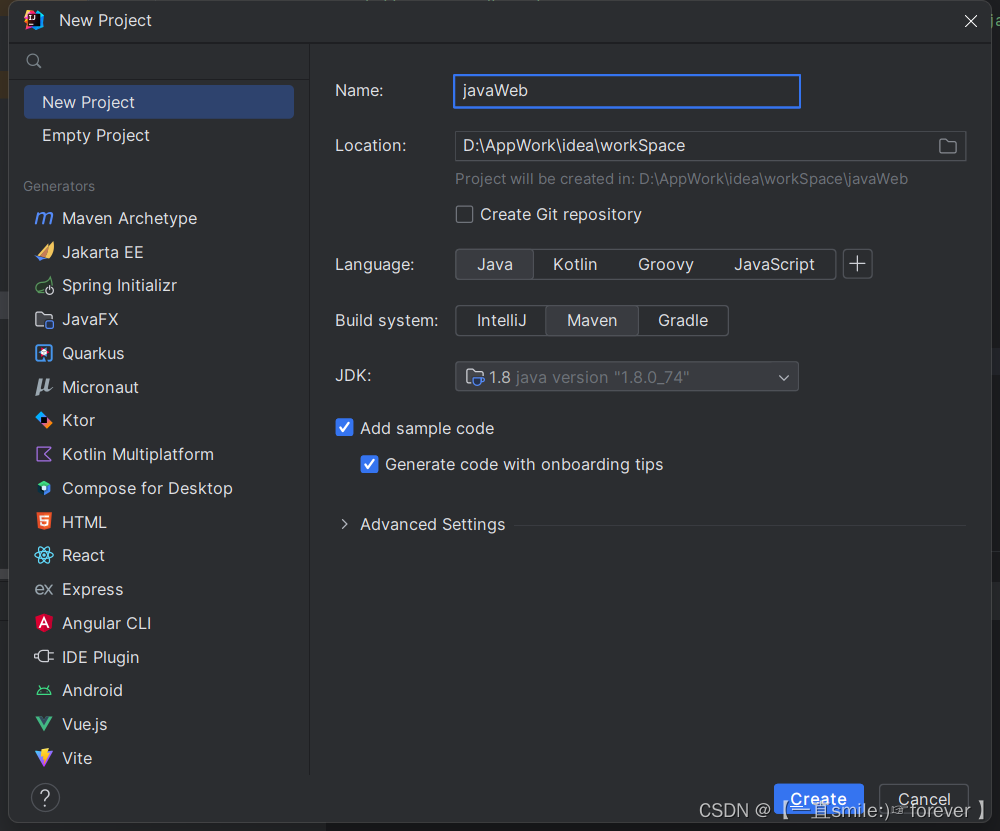Click the Kotlin Multiplatform icon
This screenshot has width=1000, height=831.
tap(44, 454)
